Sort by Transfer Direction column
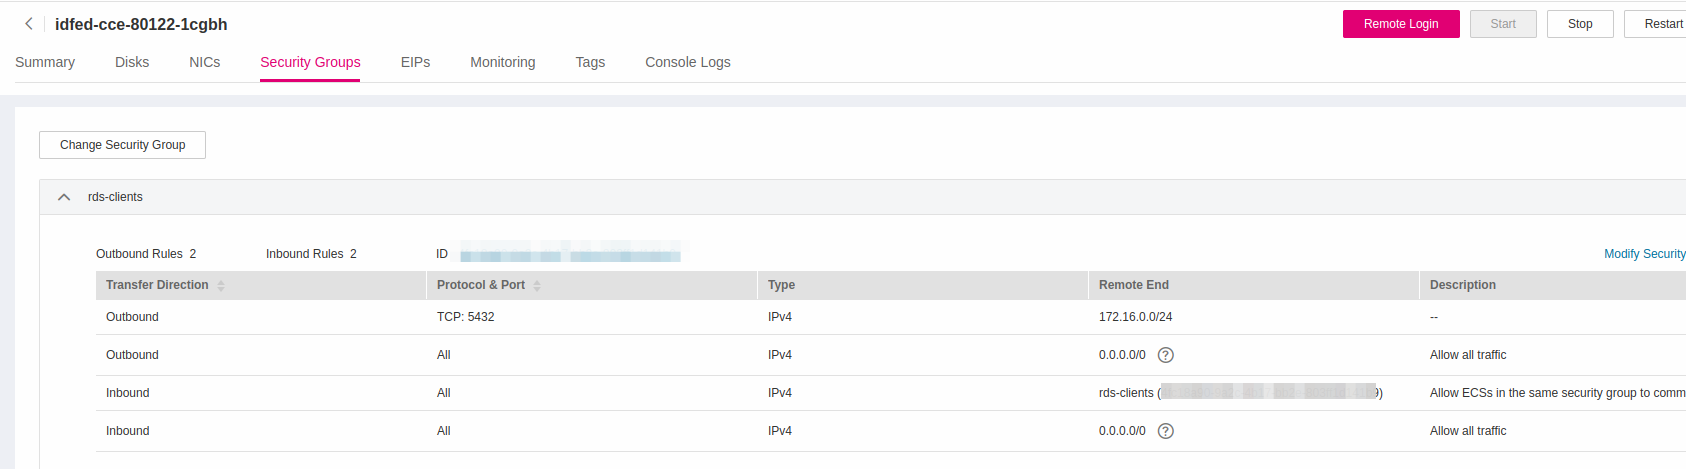The height and width of the screenshot is (469, 1686). 221,286
